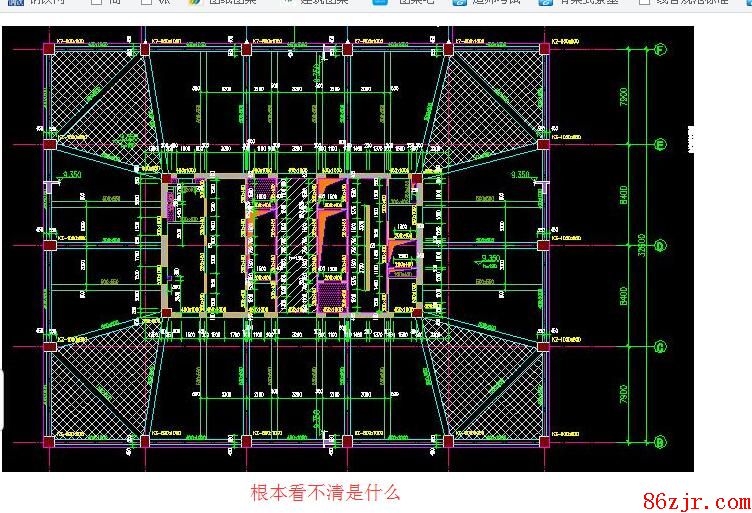Viewport: 752px width, 513px height.
Task: Click the top-right corner red column marker
Action: (546, 48)
